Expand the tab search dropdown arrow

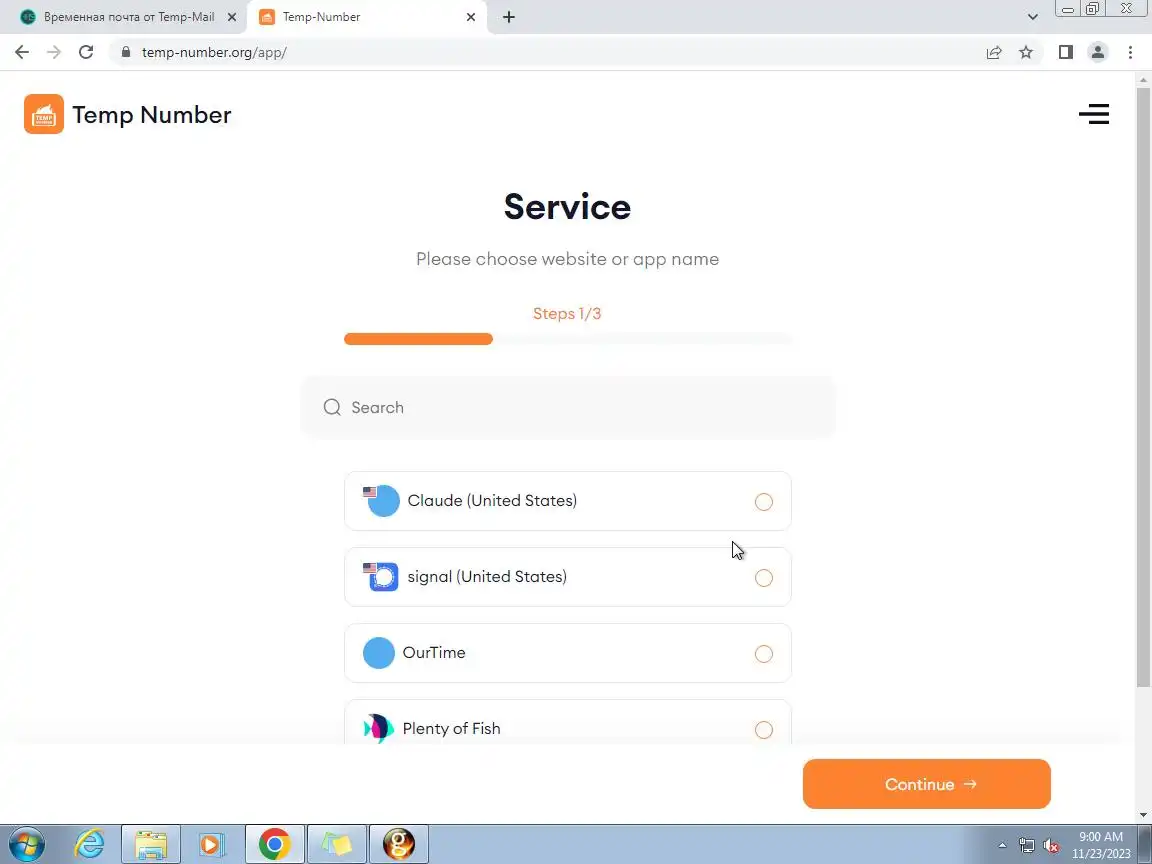(x=1032, y=17)
